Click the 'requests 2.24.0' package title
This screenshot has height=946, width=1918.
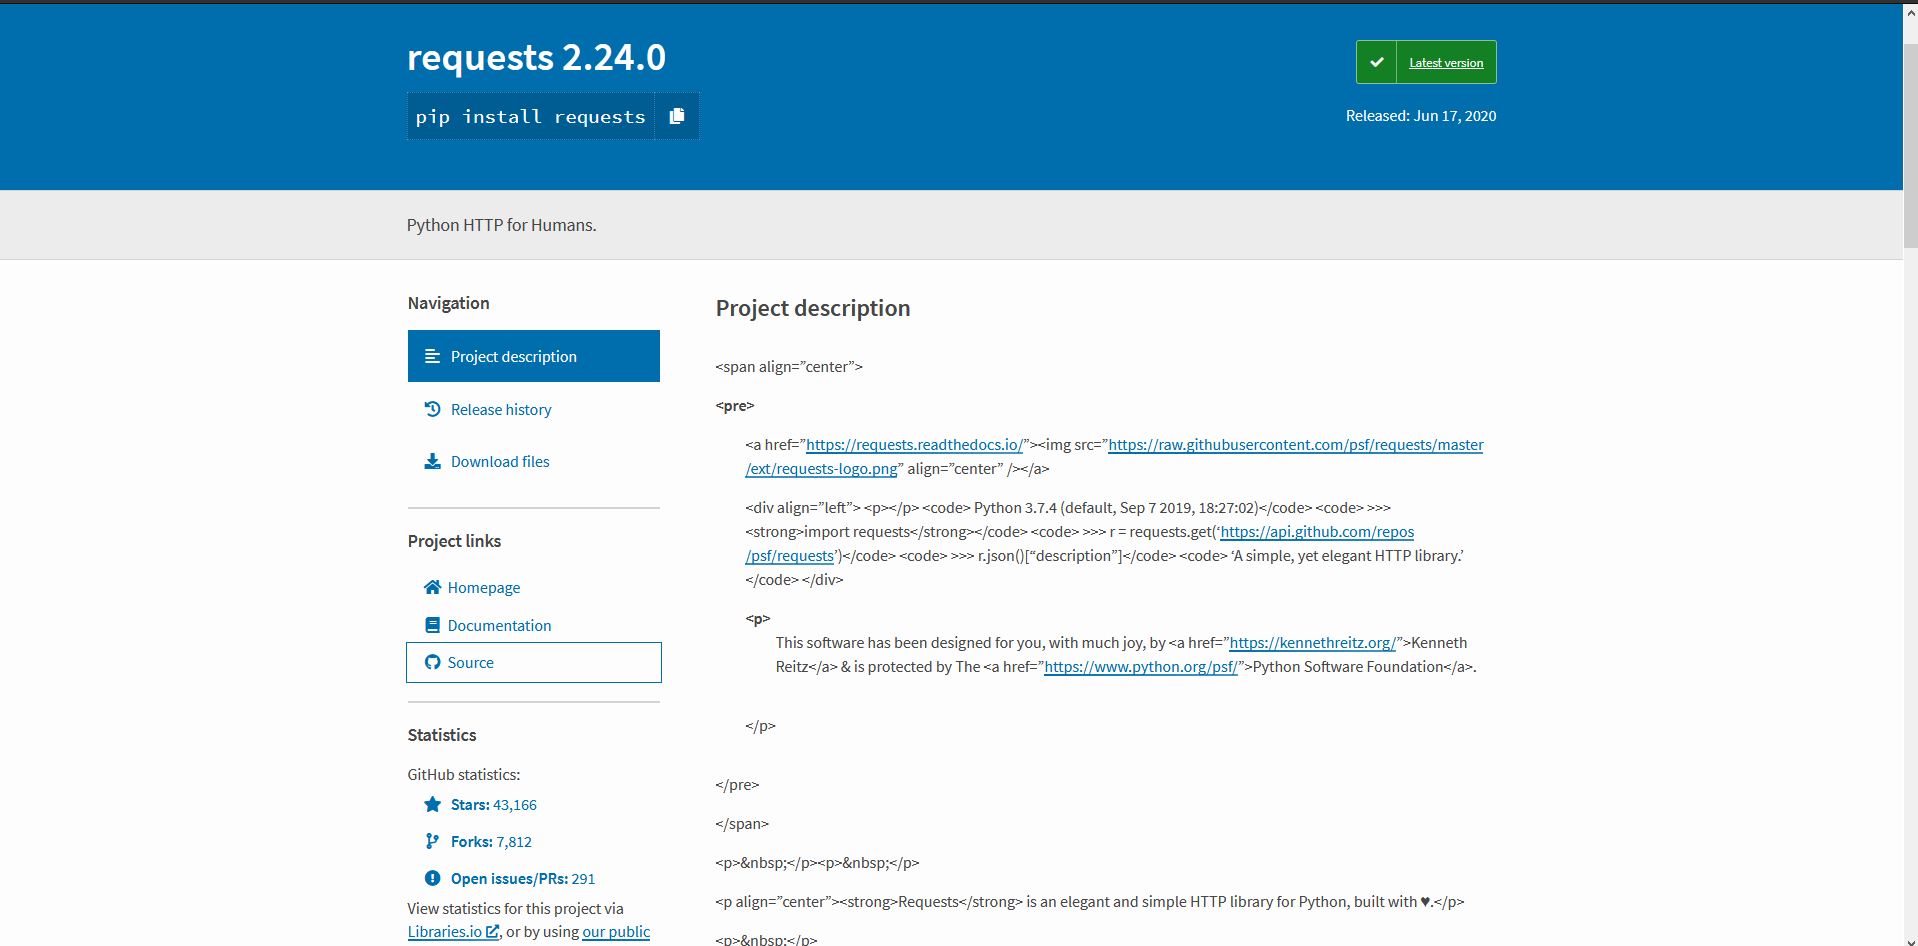[x=536, y=57]
